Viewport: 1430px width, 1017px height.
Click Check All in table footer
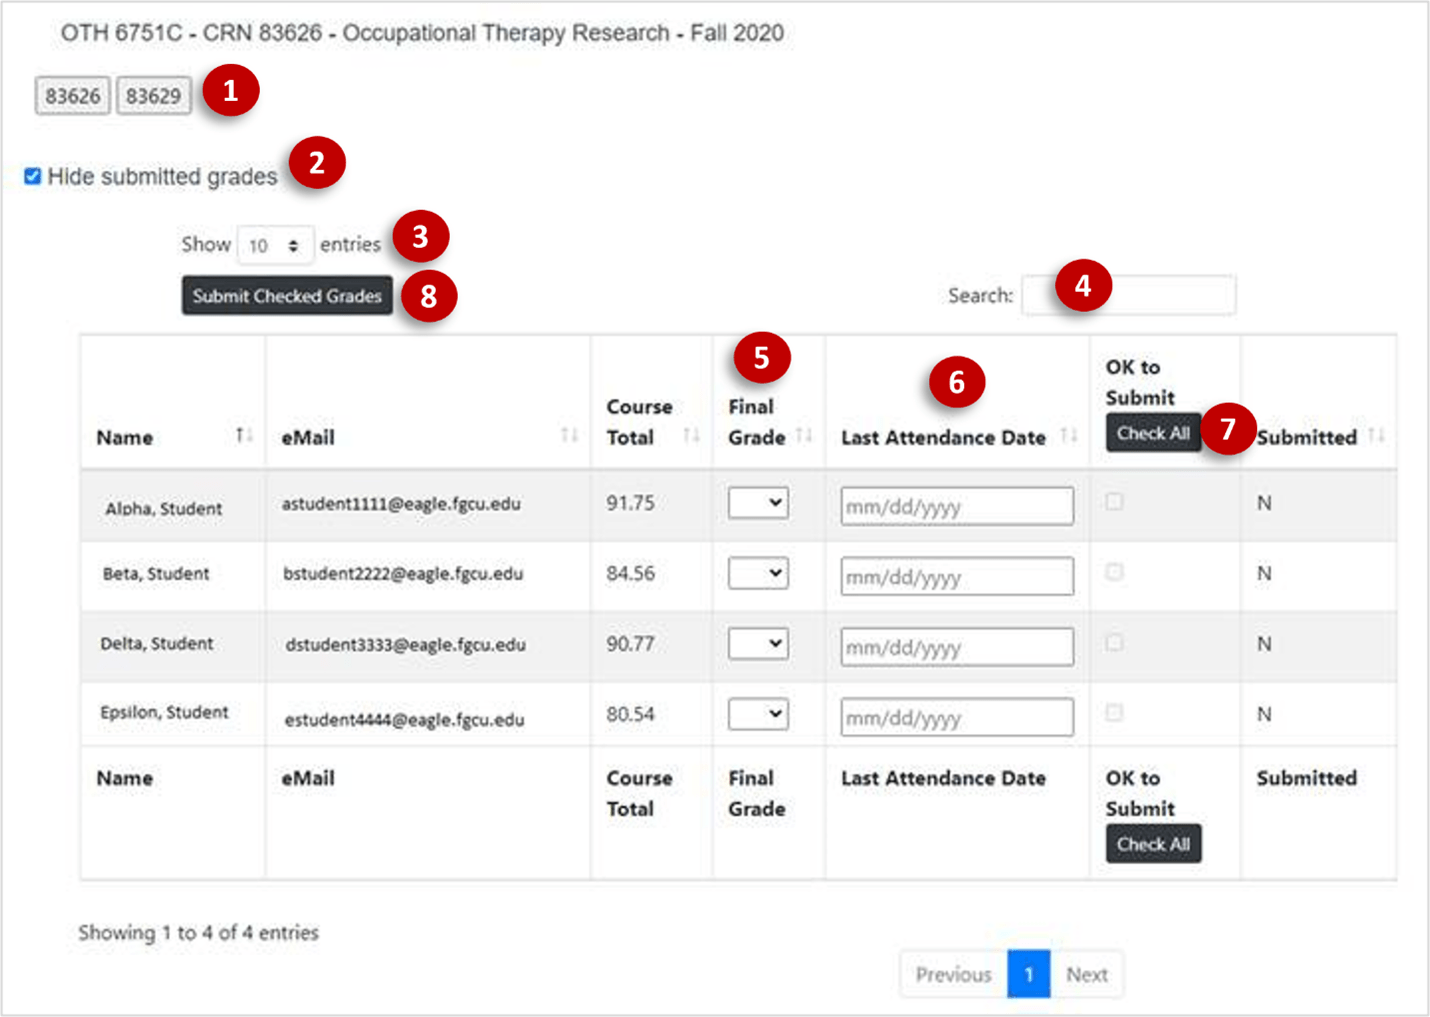[1153, 844]
